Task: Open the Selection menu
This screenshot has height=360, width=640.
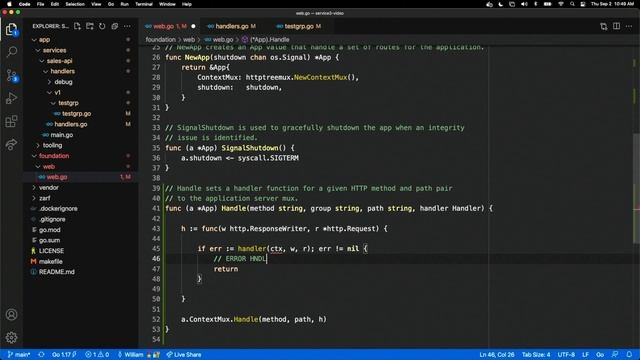Action: pyautogui.click(x=75, y=4)
